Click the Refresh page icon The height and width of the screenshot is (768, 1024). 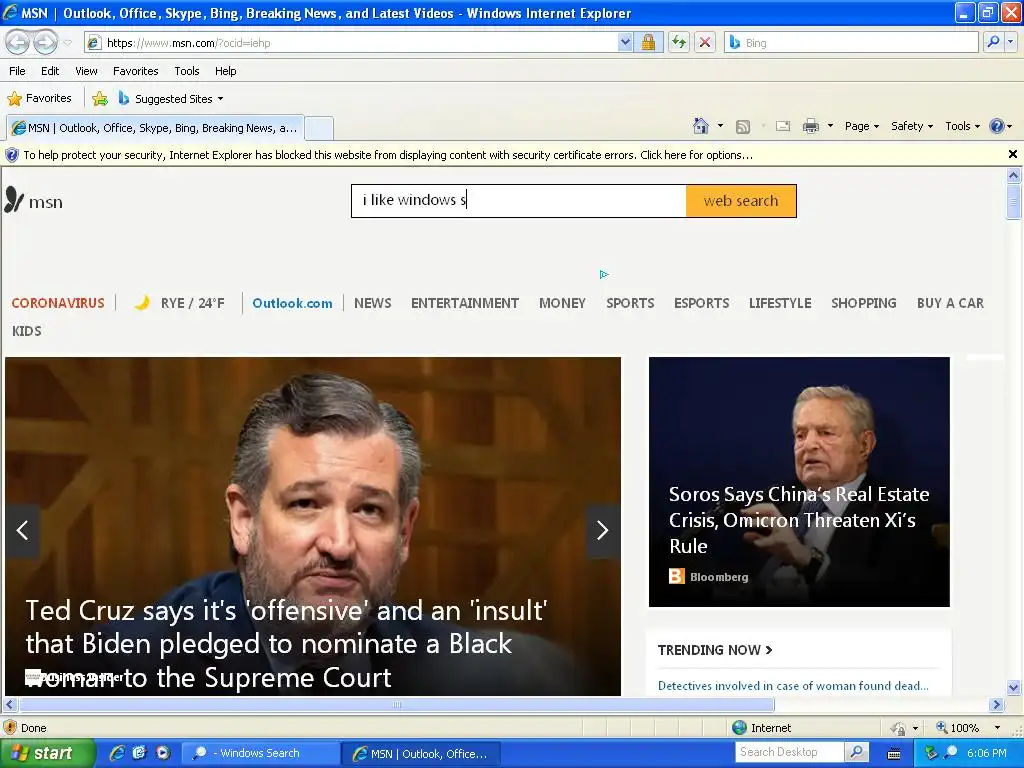[x=679, y=42]
